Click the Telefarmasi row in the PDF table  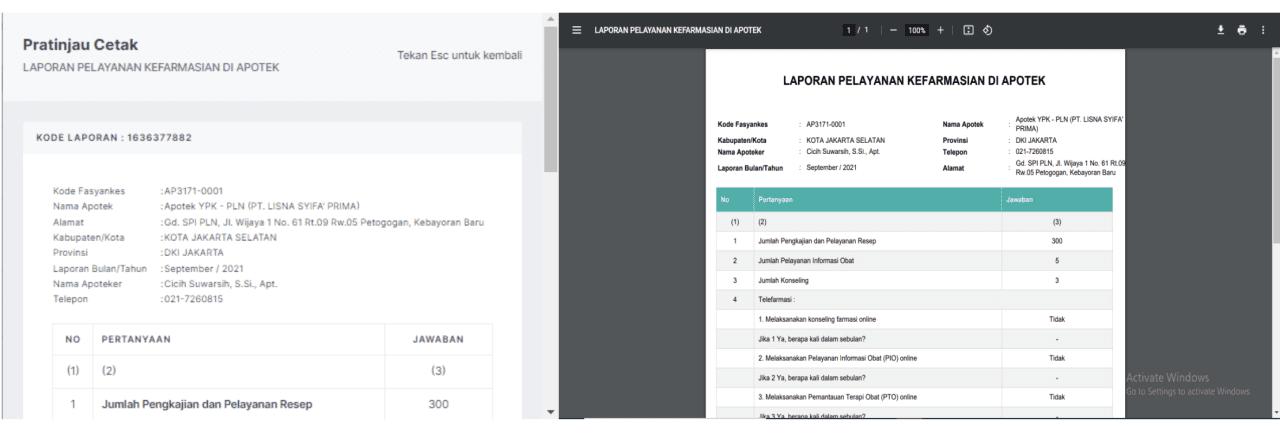(x=780, y=298)
